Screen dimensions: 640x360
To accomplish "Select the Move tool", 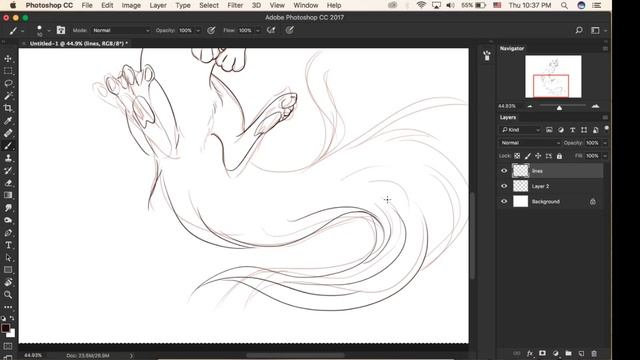I will [x=8, y=59].
